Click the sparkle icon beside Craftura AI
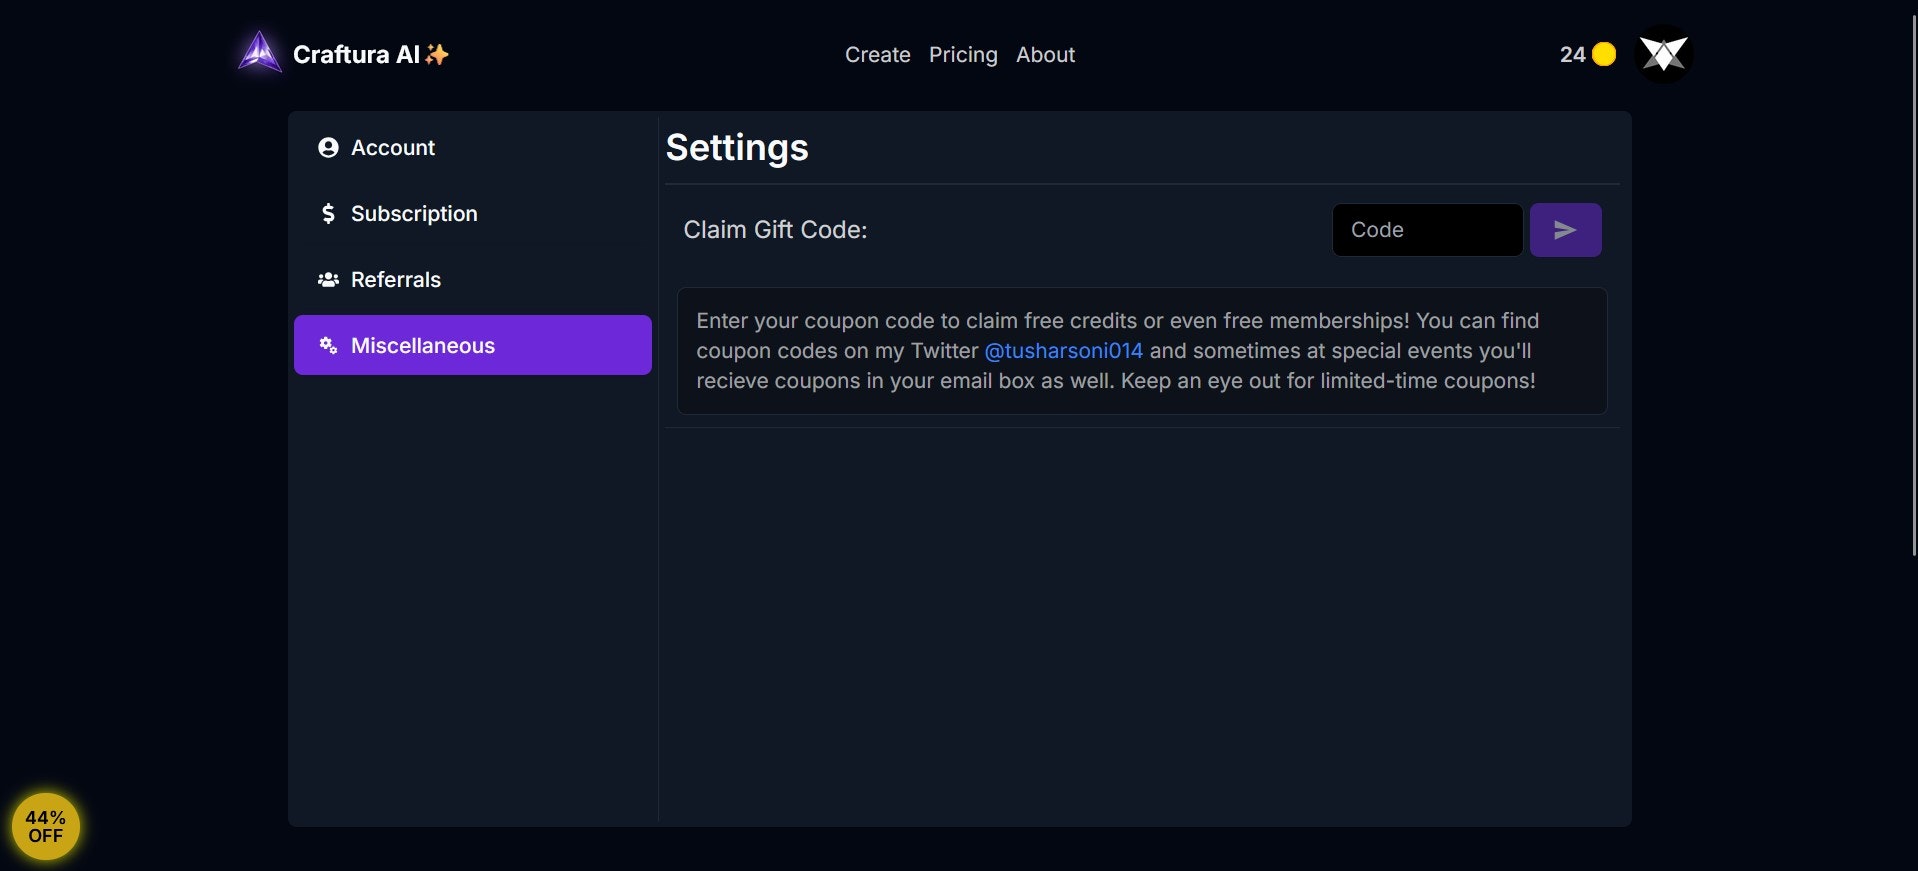The image size is (1918, 871). 437,55
